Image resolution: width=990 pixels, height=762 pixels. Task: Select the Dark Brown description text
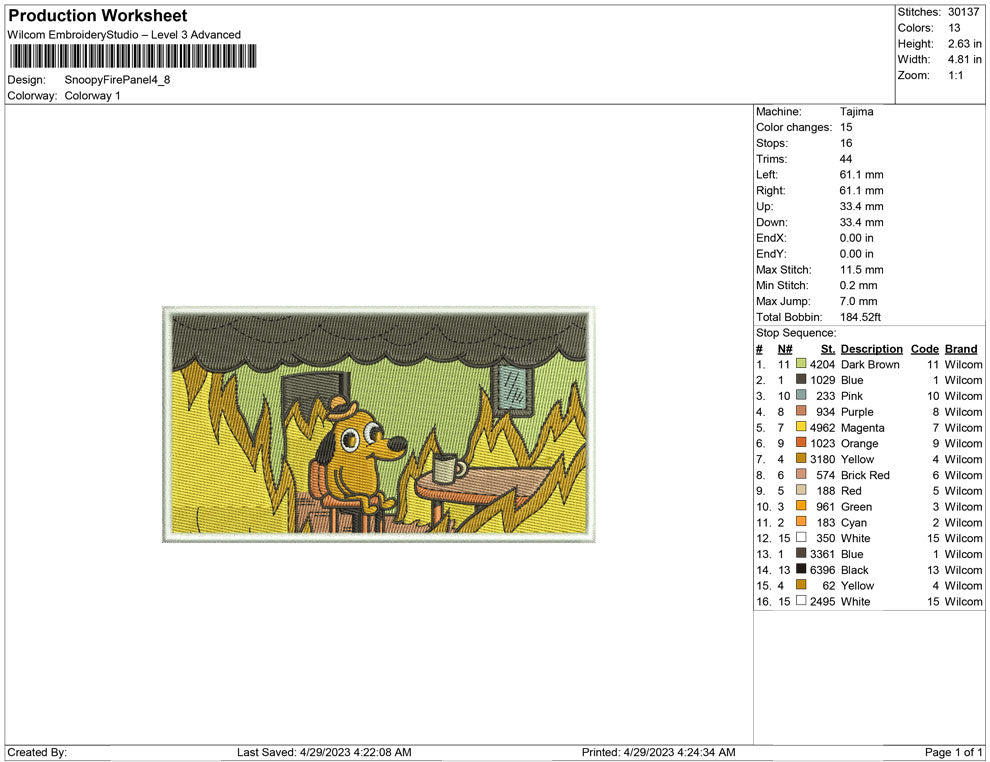[870, 364]
